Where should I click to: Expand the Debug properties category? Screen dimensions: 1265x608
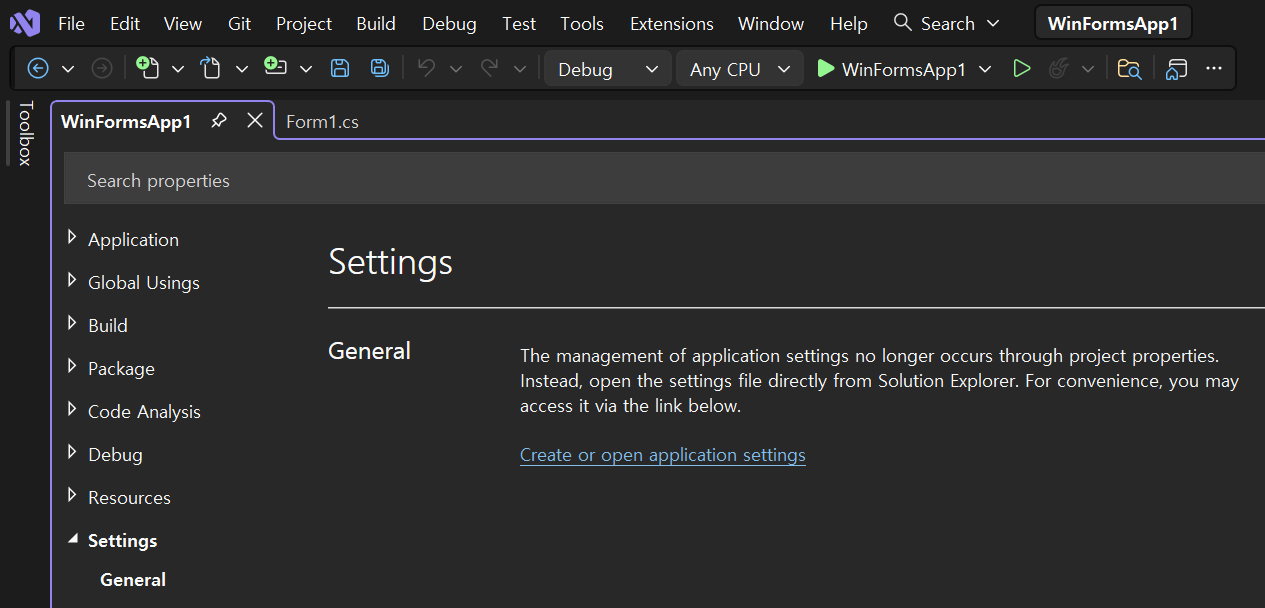point(72,453)
